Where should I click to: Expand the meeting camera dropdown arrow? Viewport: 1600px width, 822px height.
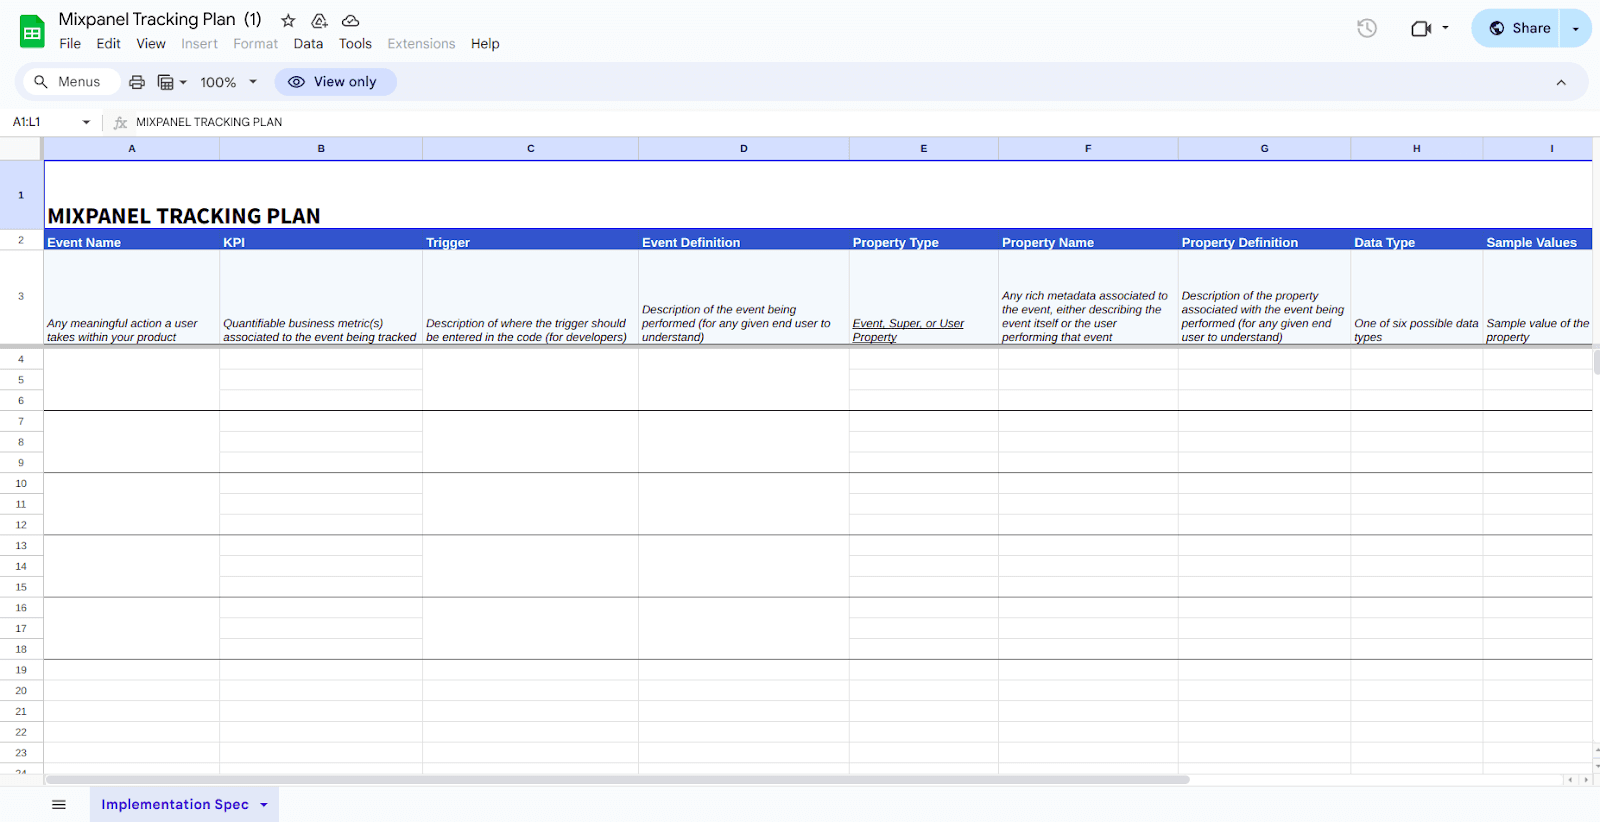tap(1445, 28)
